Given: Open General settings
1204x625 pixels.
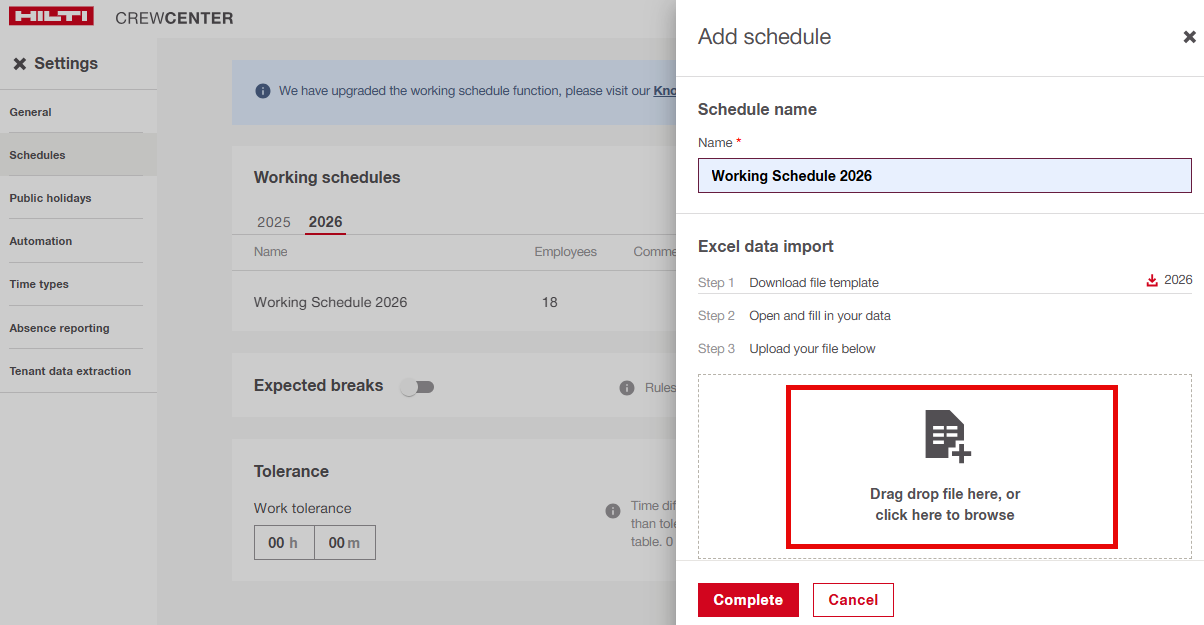Looking at the screenshot, I should click(x=31, y=112).
